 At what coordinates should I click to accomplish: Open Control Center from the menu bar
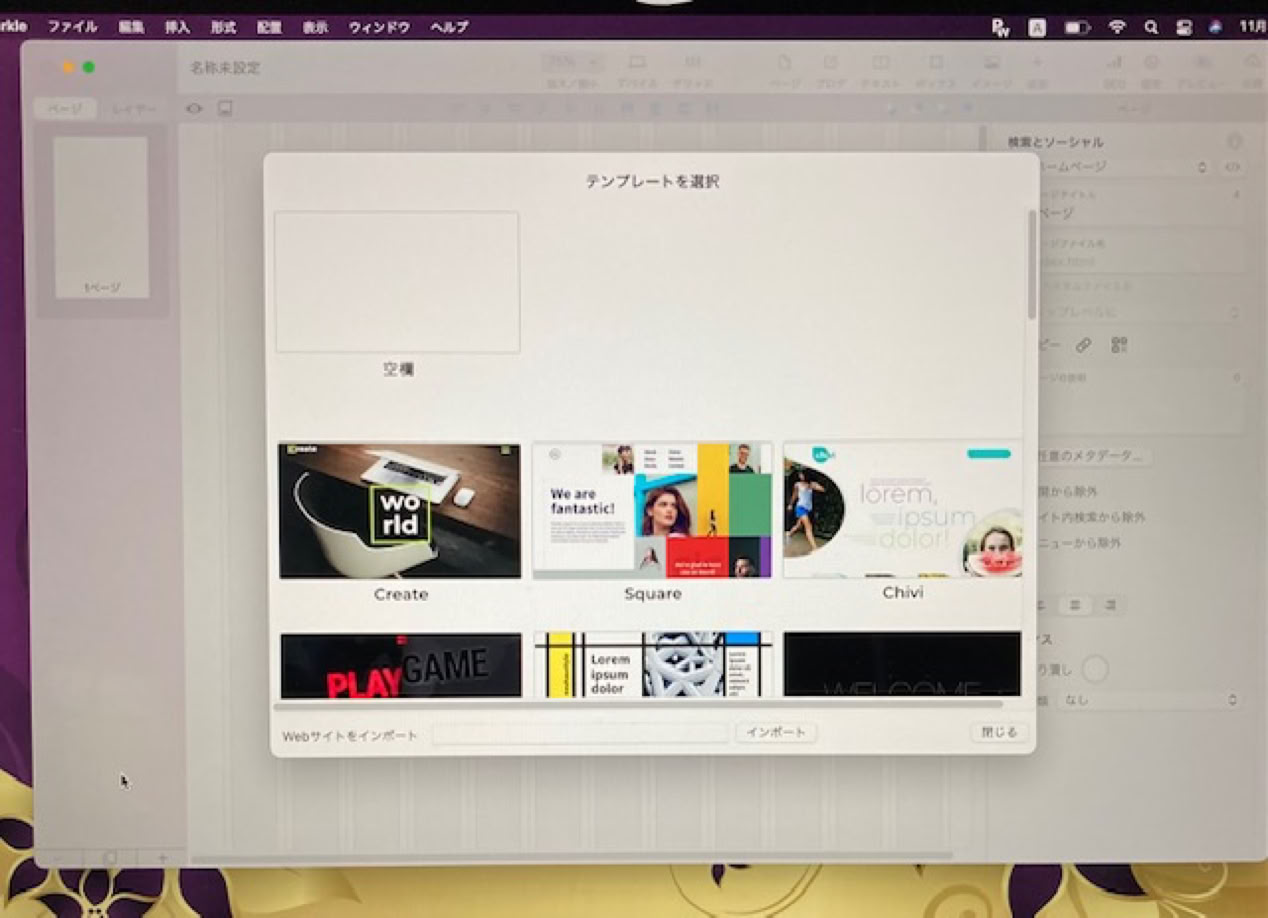click(1183, 28)
